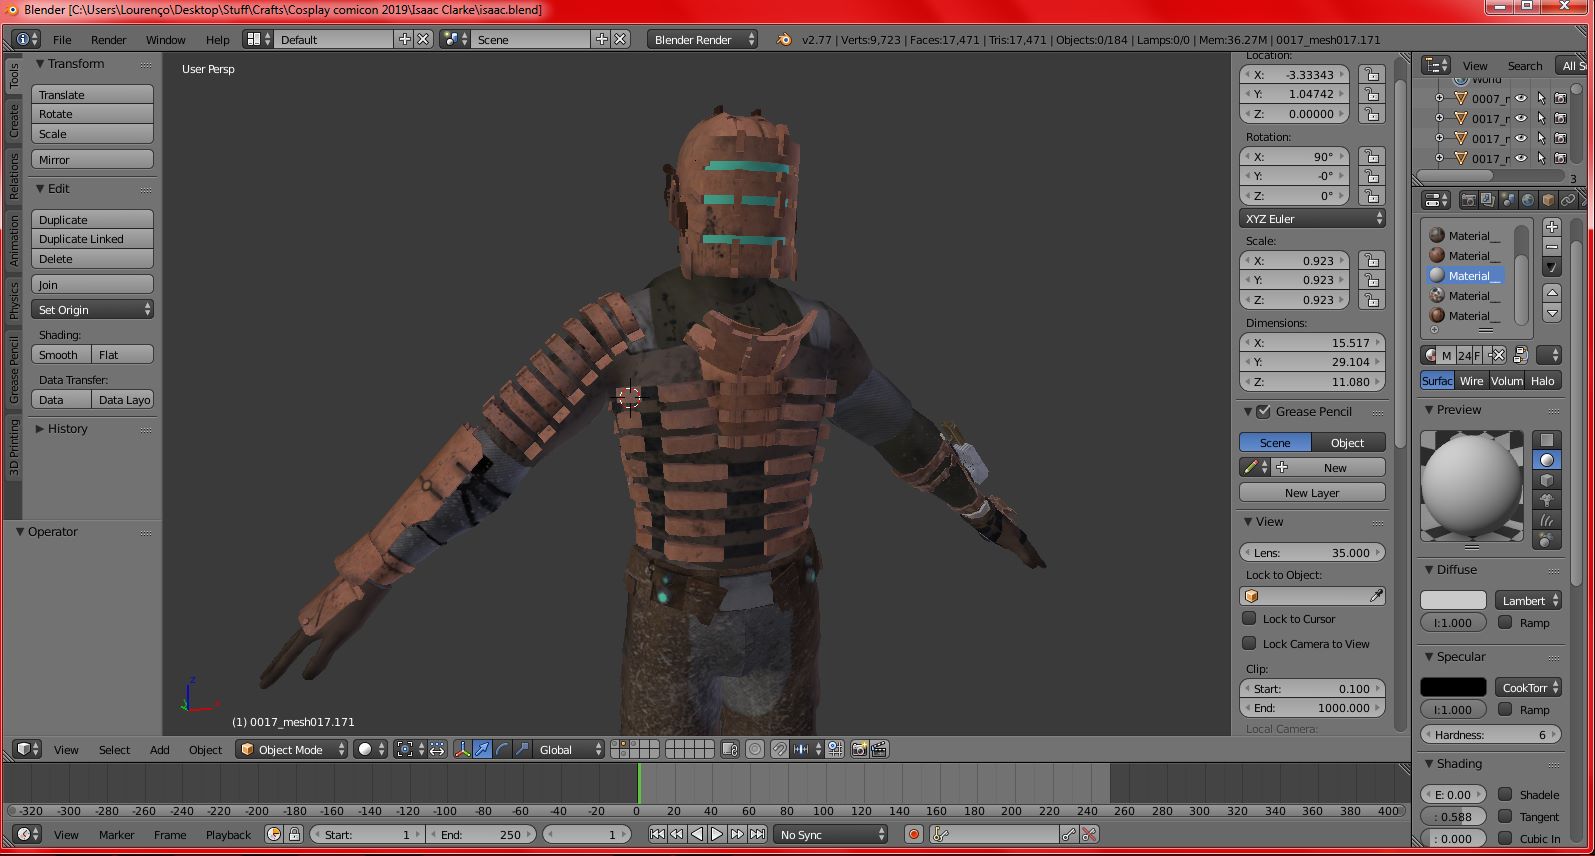1595x856 pixels.
Task: Open the Object Mode dropdown
Action: [x=292, y=749]
